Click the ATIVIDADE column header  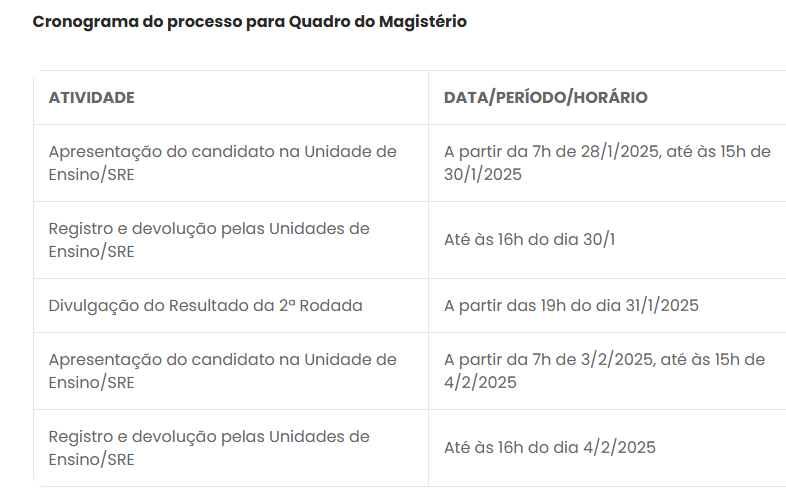click(91, 98)
